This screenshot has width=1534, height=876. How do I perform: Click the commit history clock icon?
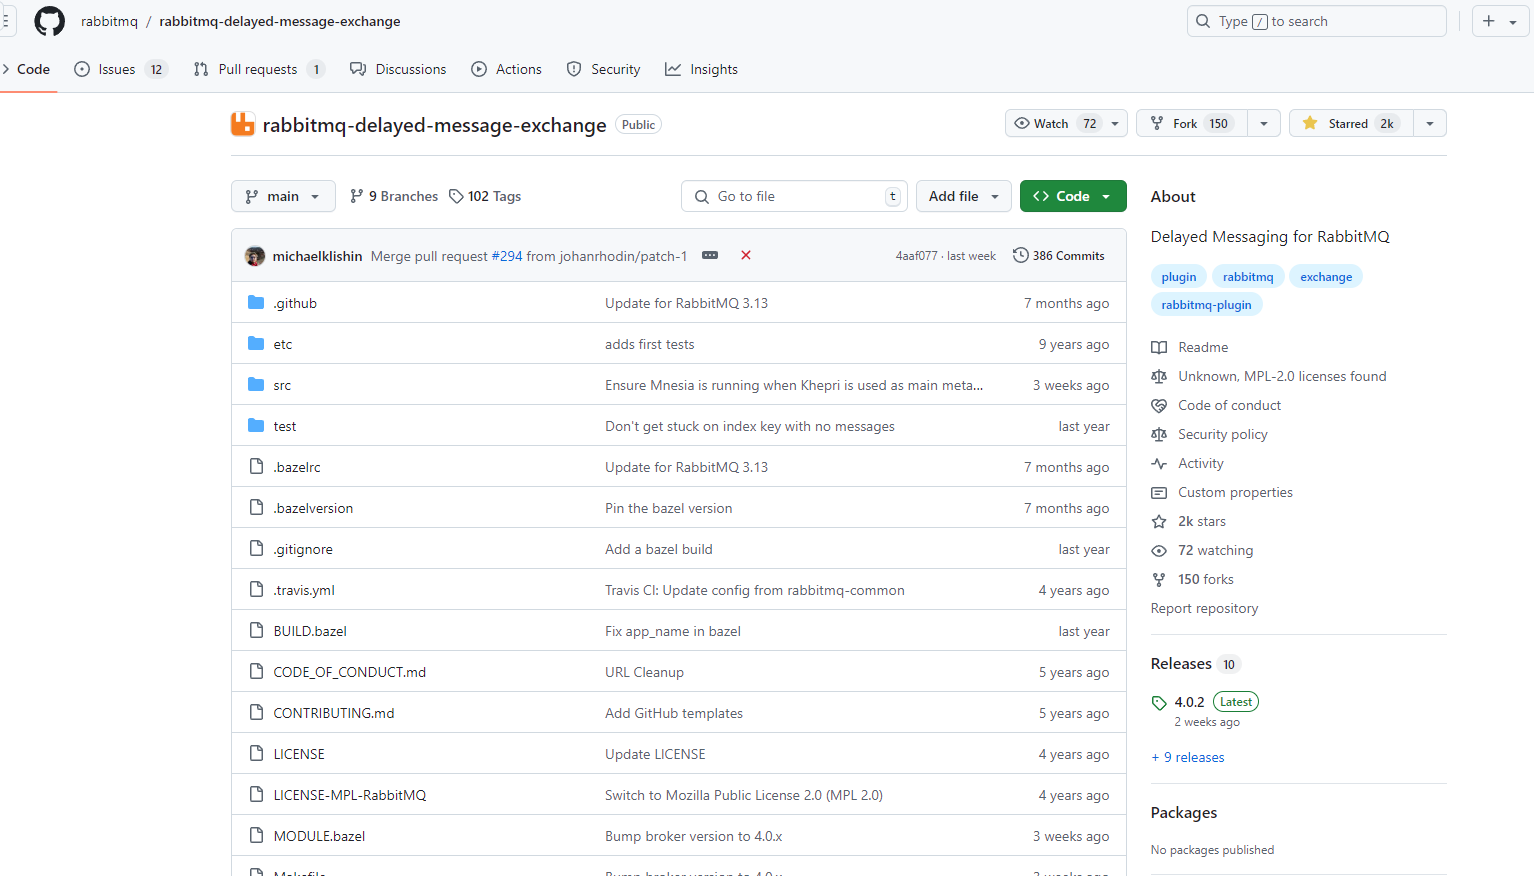coord(1020,255)
